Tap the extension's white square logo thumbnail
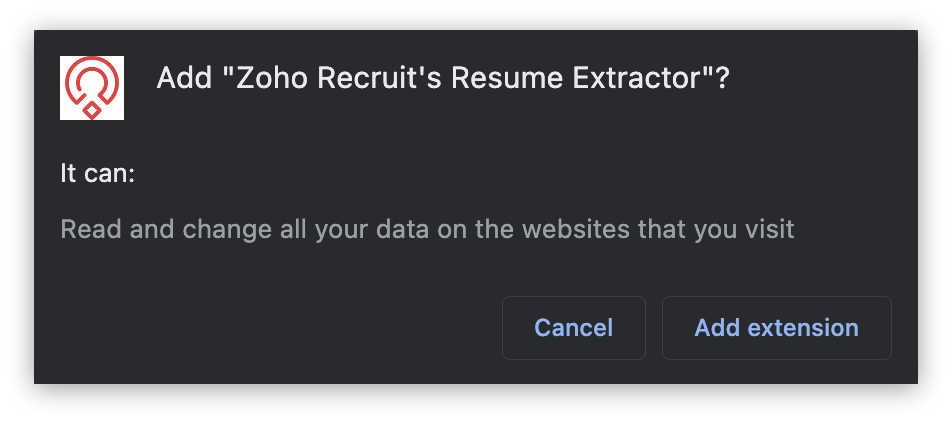The height and width of the screenshot is (422, 952). [92, 88]
